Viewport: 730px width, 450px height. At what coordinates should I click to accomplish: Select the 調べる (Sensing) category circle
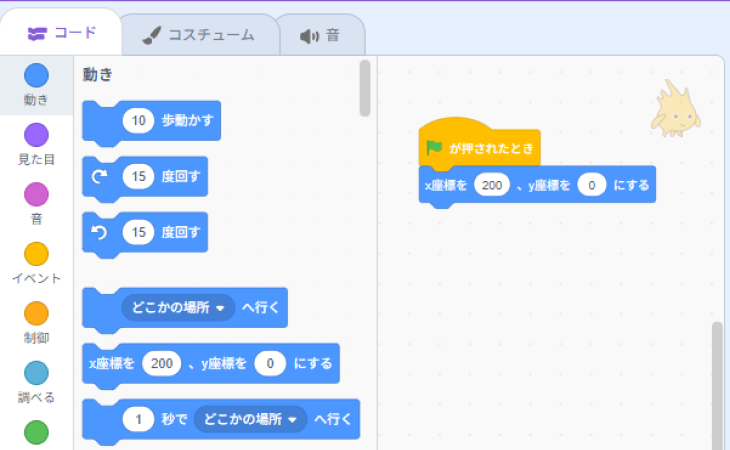coord(36,373)
